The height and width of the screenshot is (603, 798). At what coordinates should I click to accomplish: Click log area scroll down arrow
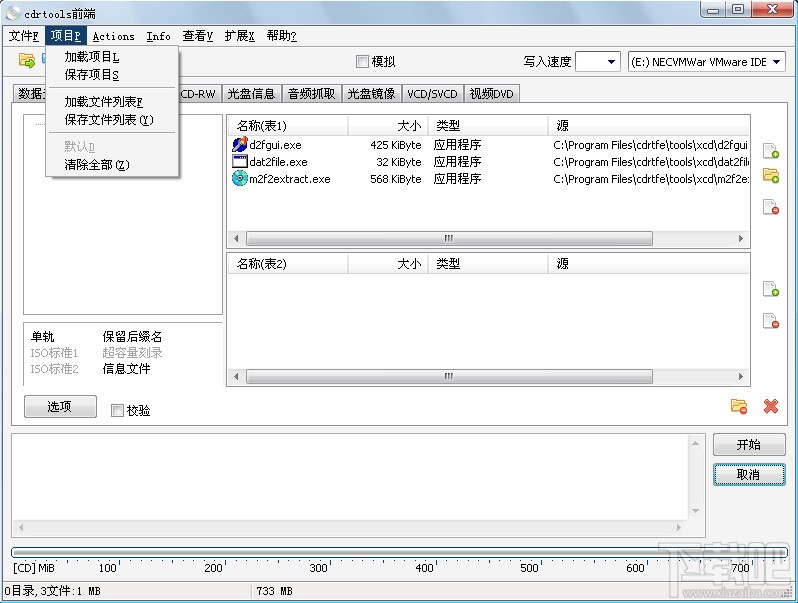click(x=695, y=510)
